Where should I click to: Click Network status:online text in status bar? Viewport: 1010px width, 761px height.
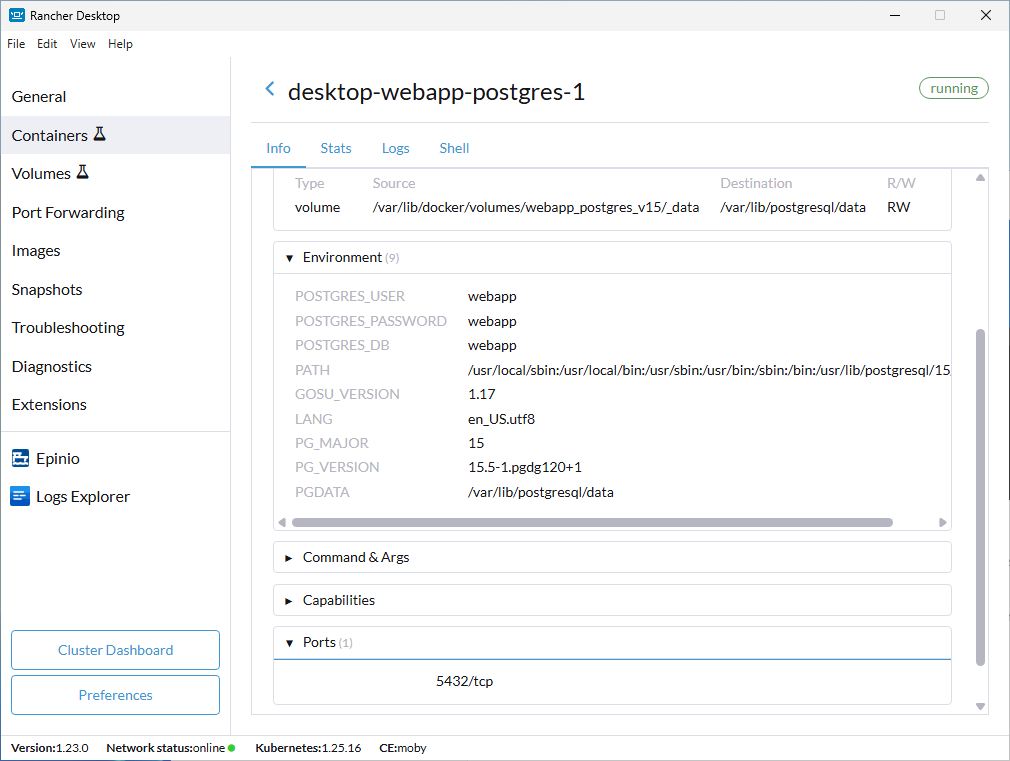(x=166, y=748)
